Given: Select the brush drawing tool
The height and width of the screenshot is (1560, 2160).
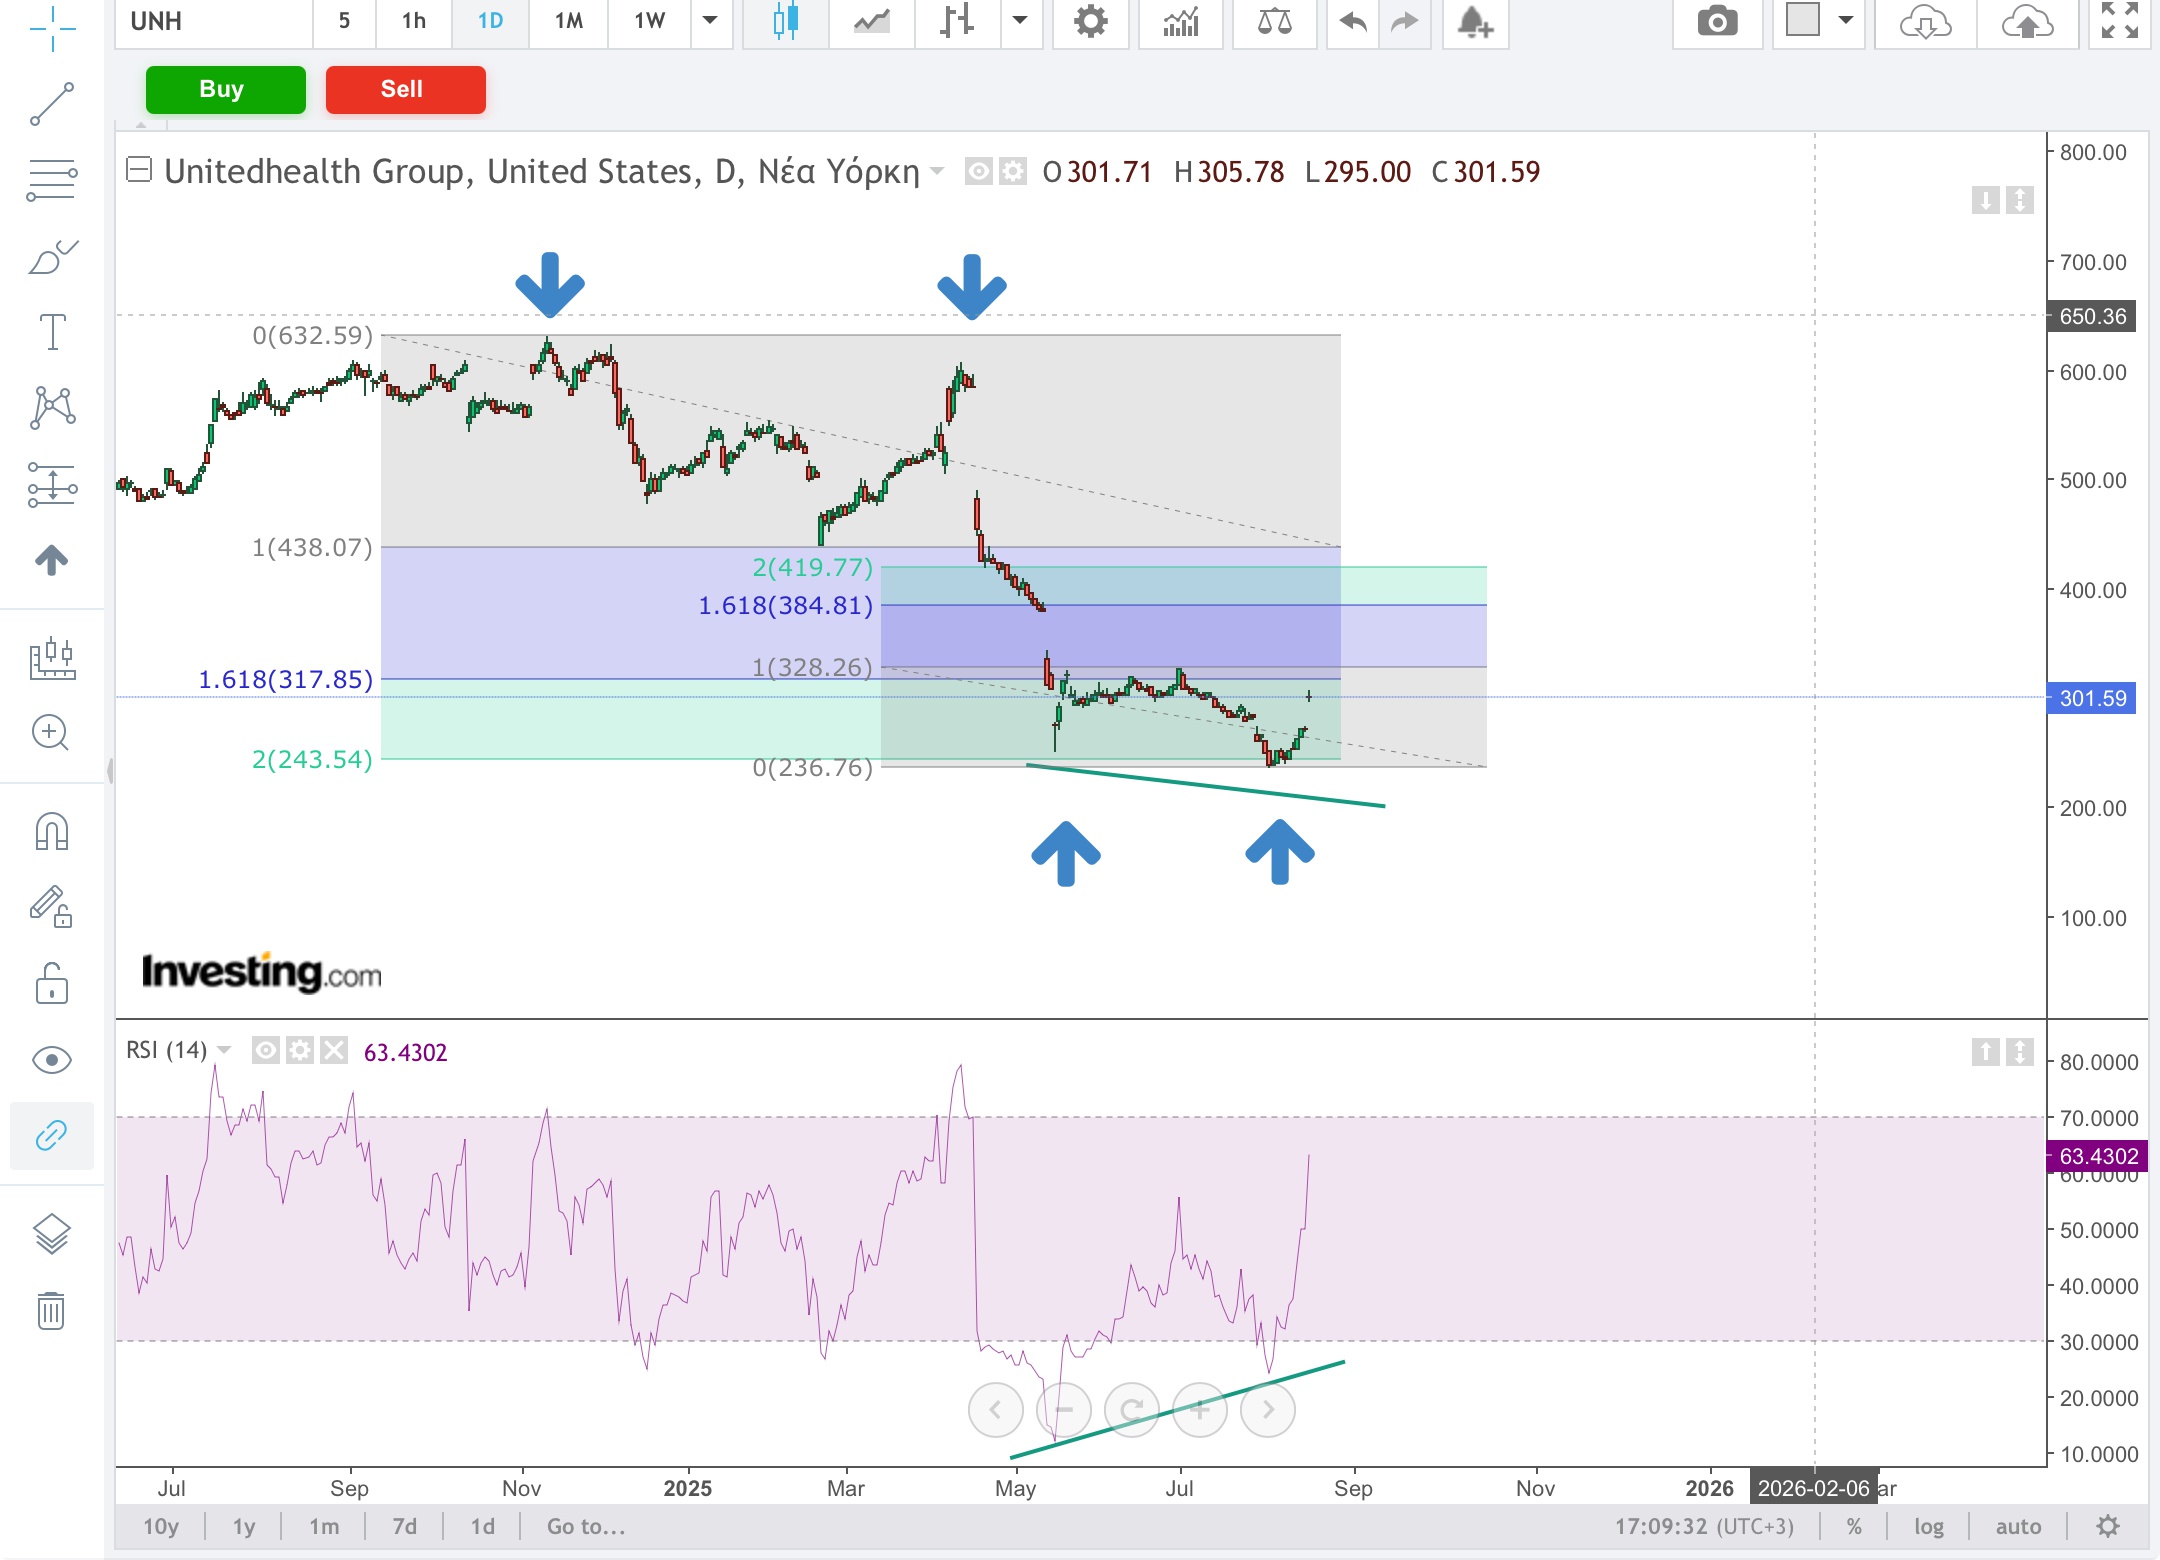Looking at the screenshot, I should click(x=52, y=256).
